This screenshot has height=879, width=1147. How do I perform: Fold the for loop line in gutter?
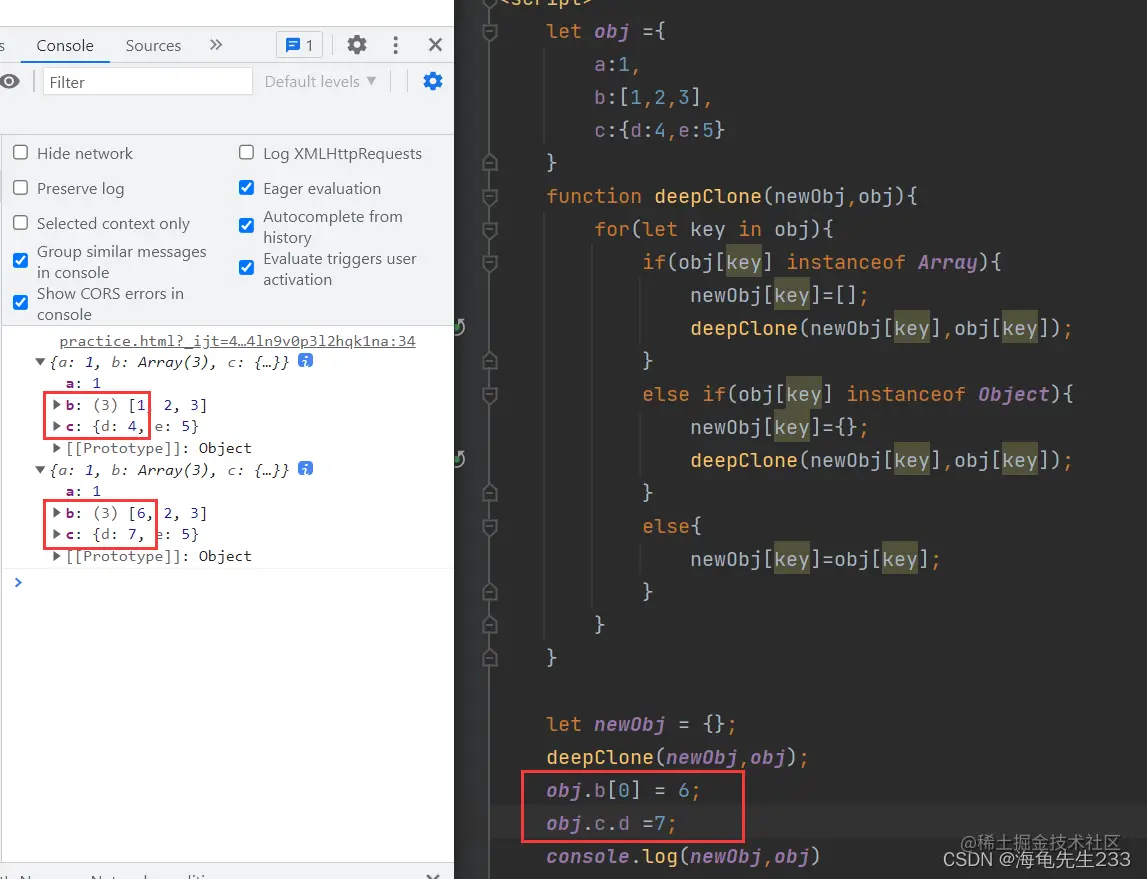click(490, 230)
